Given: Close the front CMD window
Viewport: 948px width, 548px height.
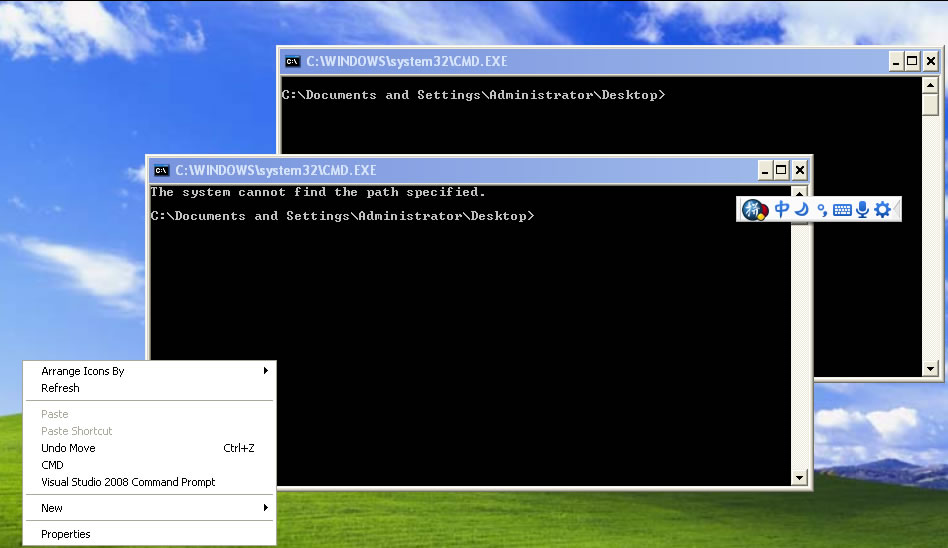Looking at the screenshot, I should pos(799,171).
